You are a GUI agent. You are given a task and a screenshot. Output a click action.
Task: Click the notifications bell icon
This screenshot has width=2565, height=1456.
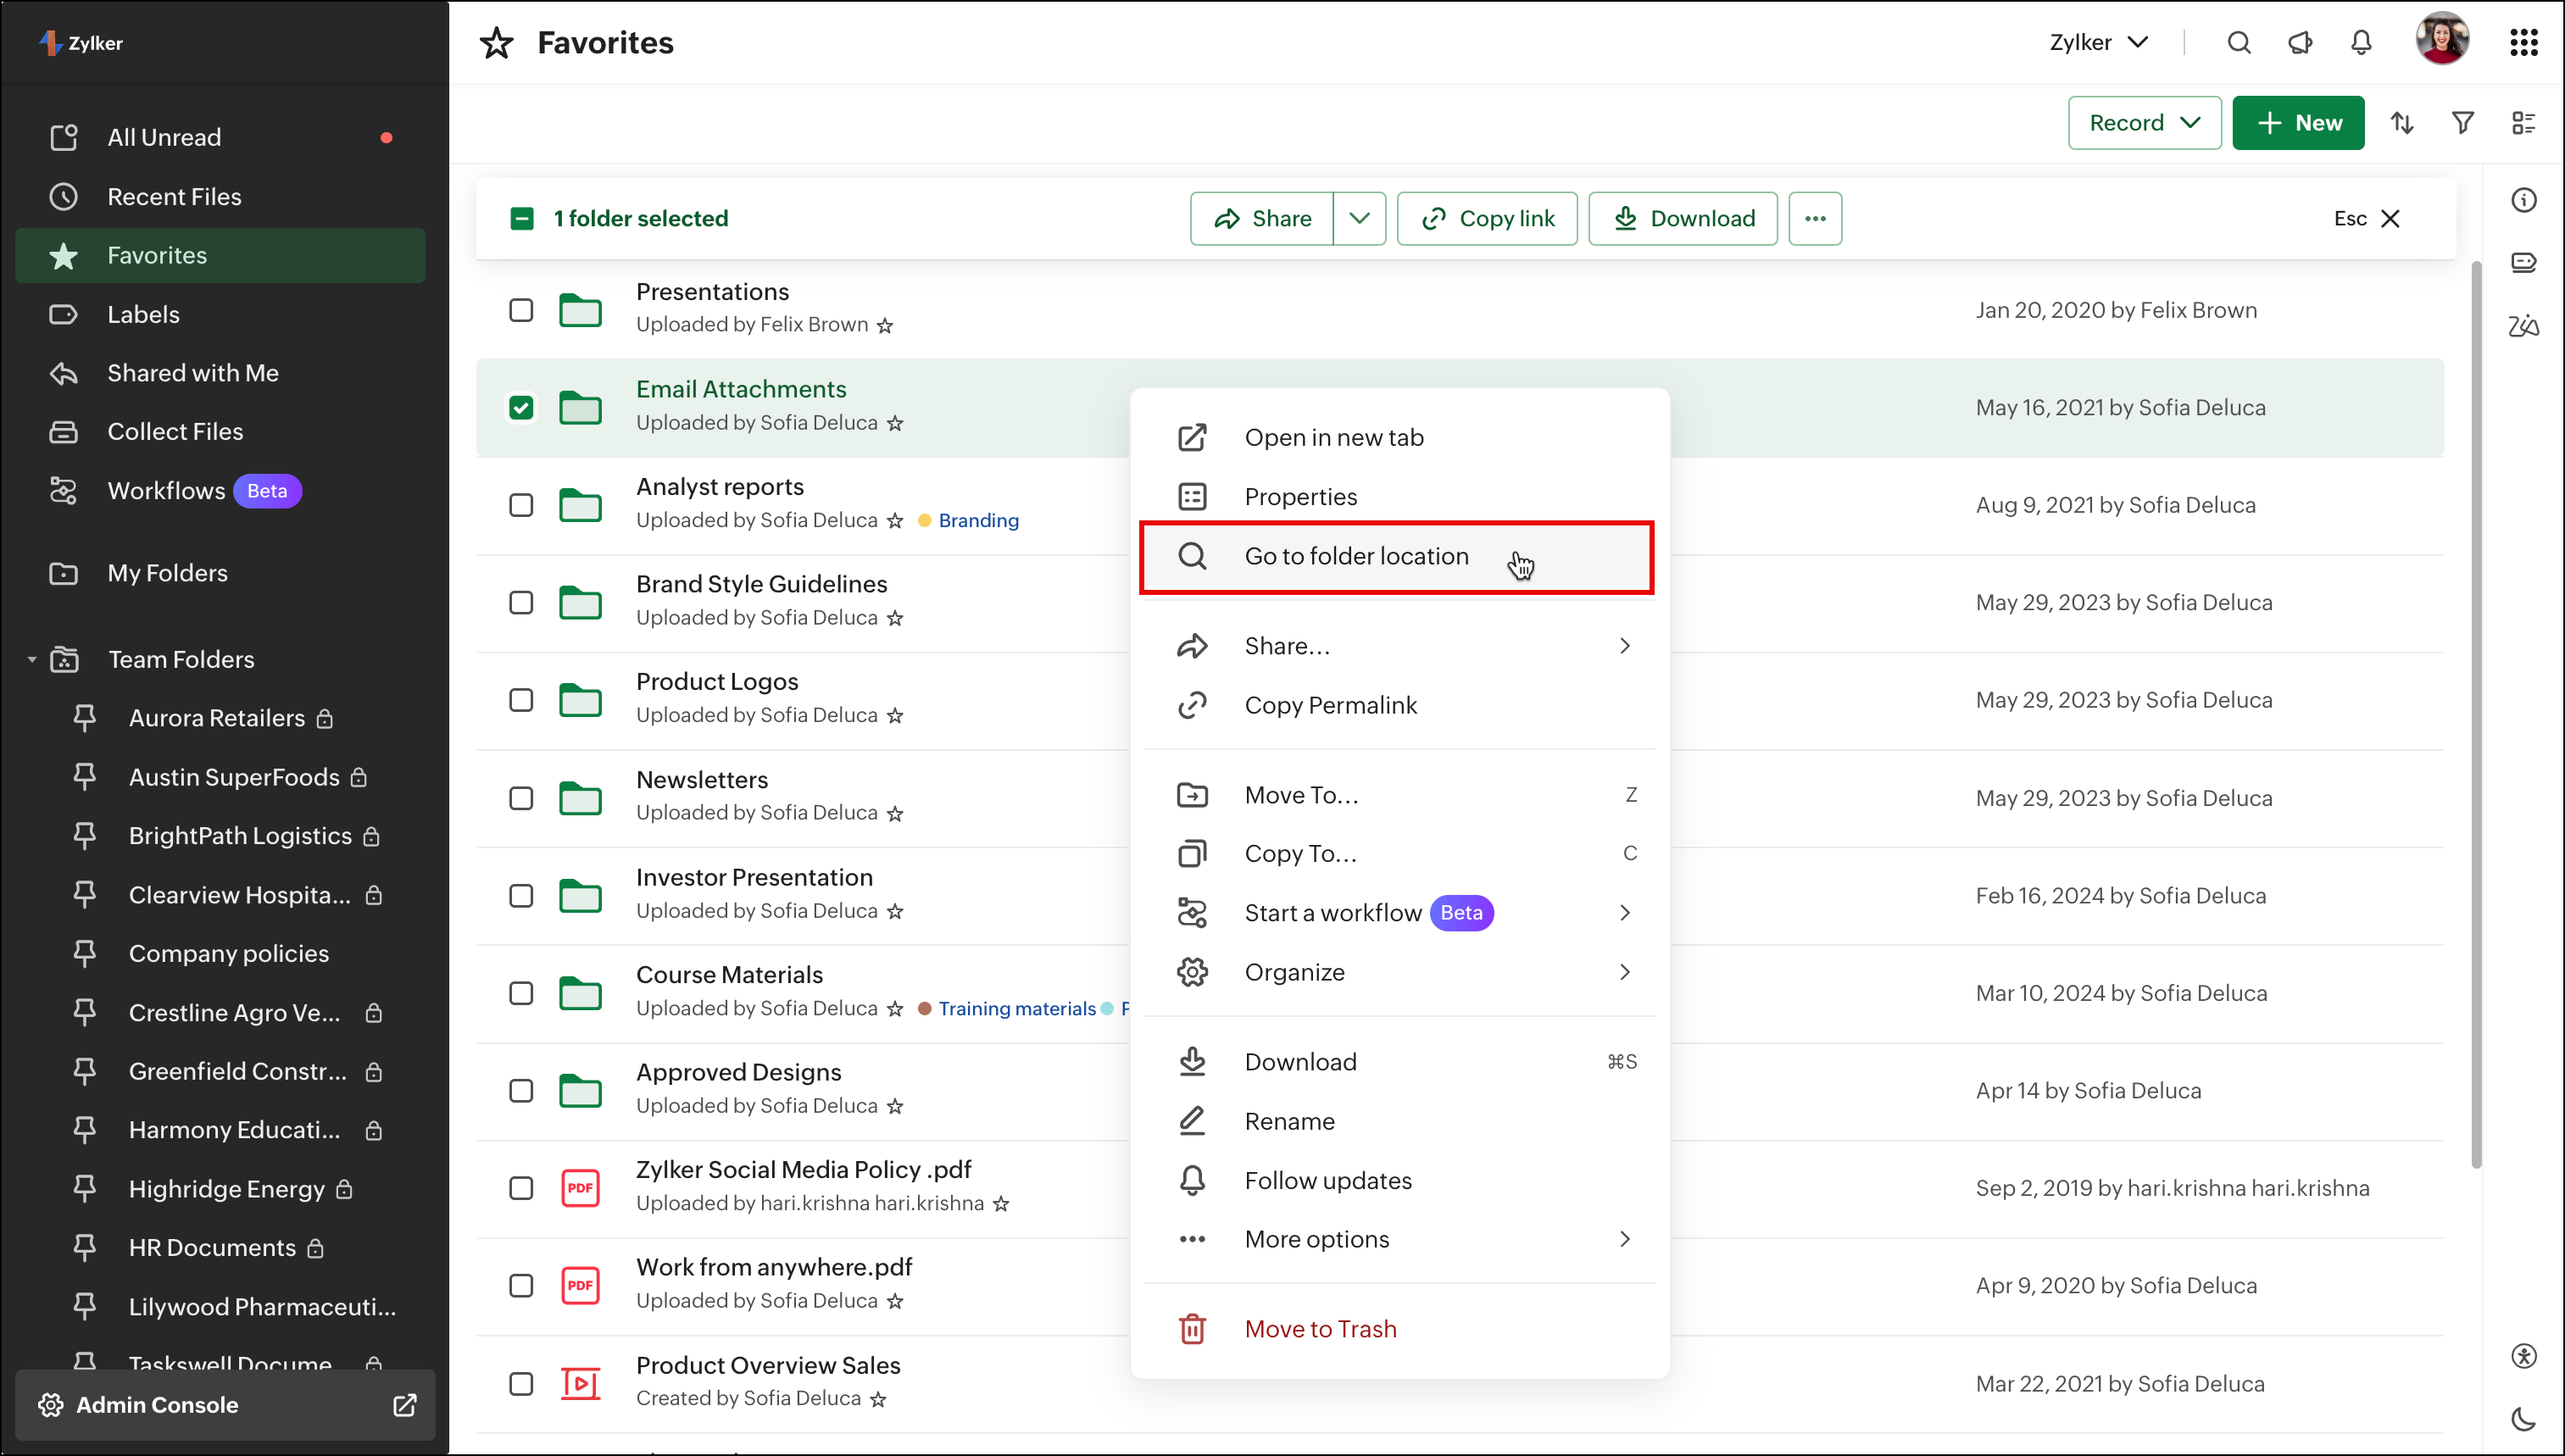tap(2360, 42)
